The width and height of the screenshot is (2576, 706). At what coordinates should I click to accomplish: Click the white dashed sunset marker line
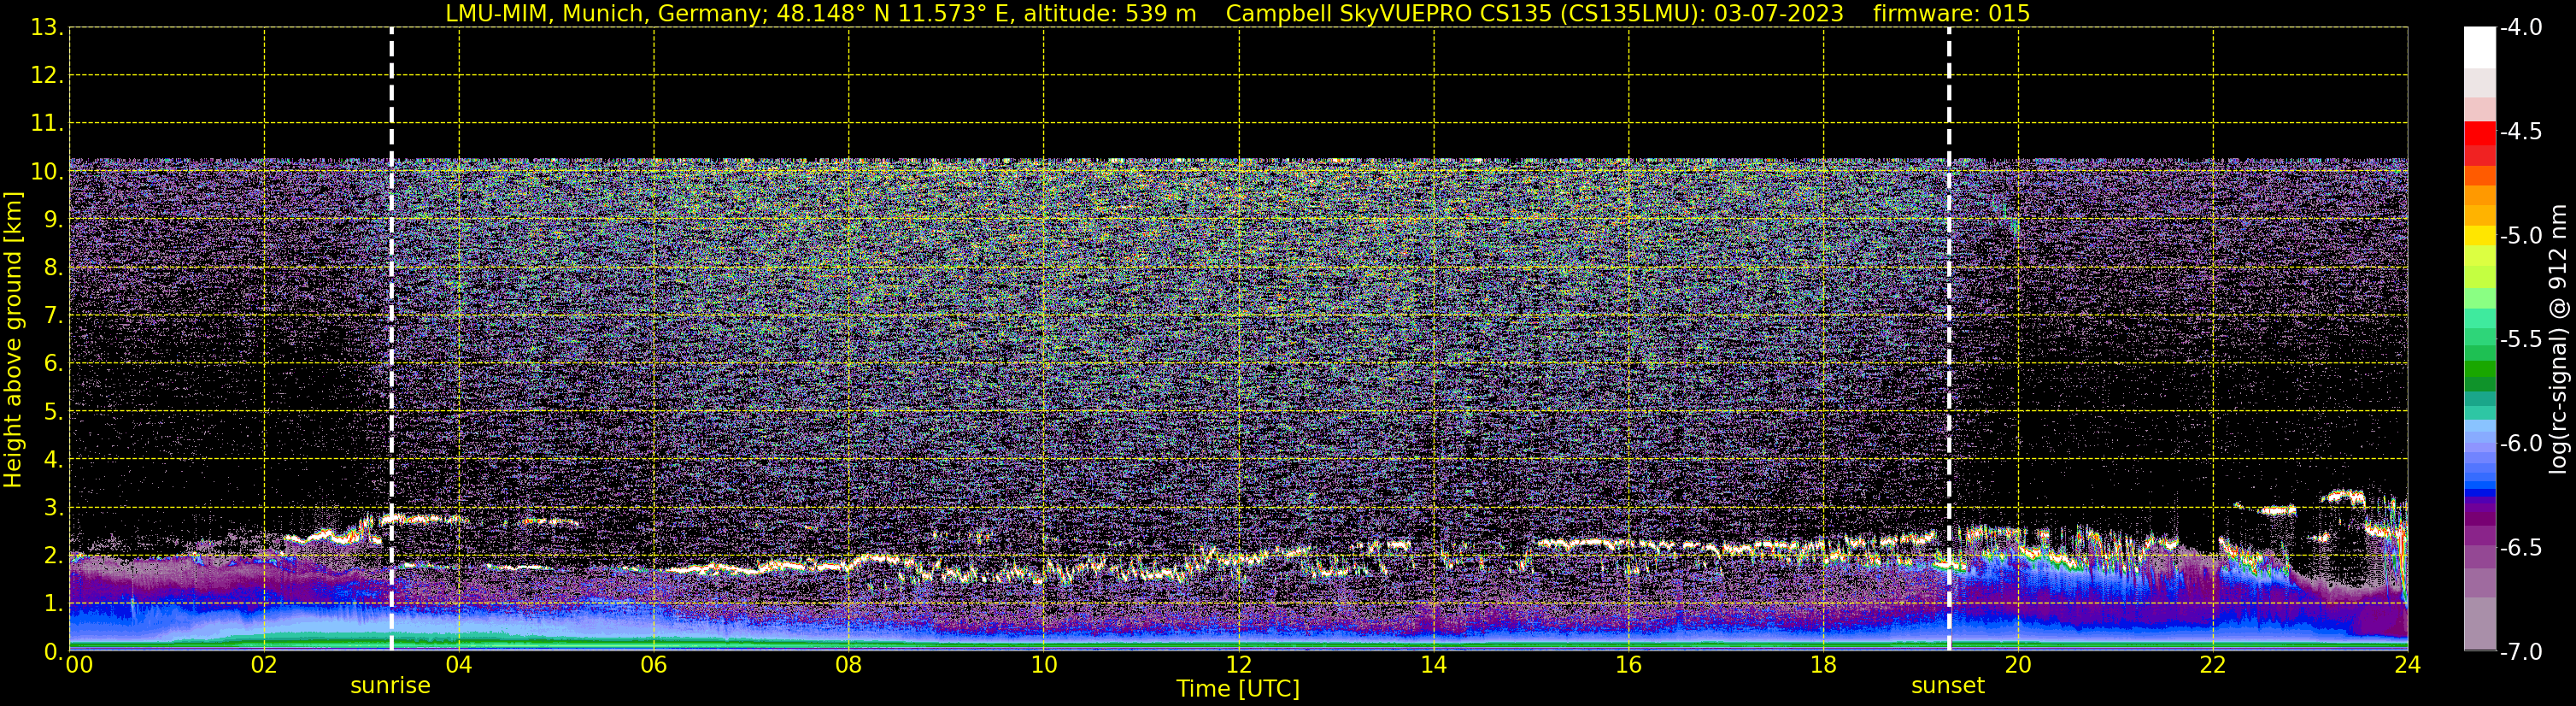point(1949,339)
